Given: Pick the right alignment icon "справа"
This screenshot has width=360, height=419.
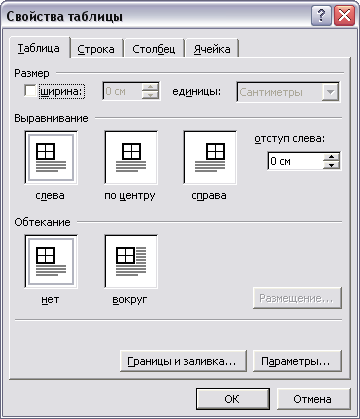Looking at the screenshot, I should coord(210,157).
